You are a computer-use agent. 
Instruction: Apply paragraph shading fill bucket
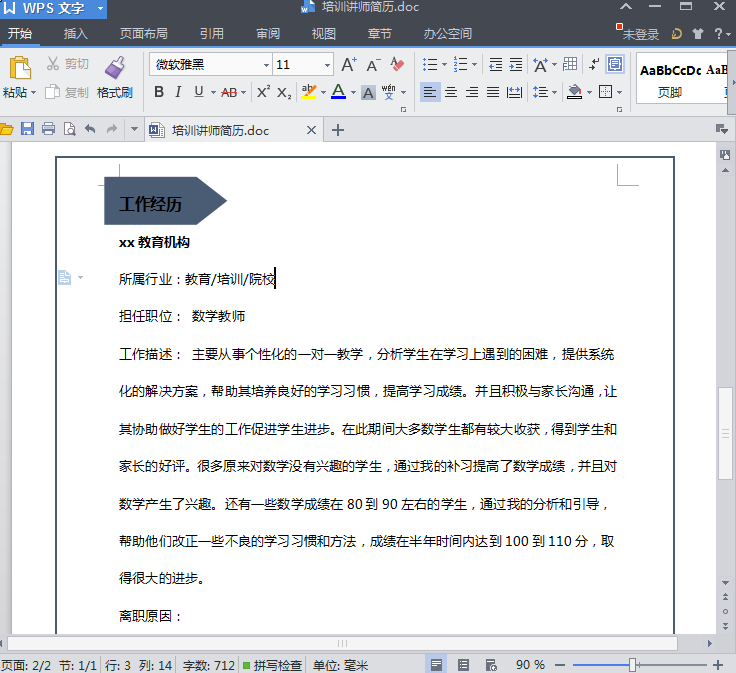click(x=574, y=92)
